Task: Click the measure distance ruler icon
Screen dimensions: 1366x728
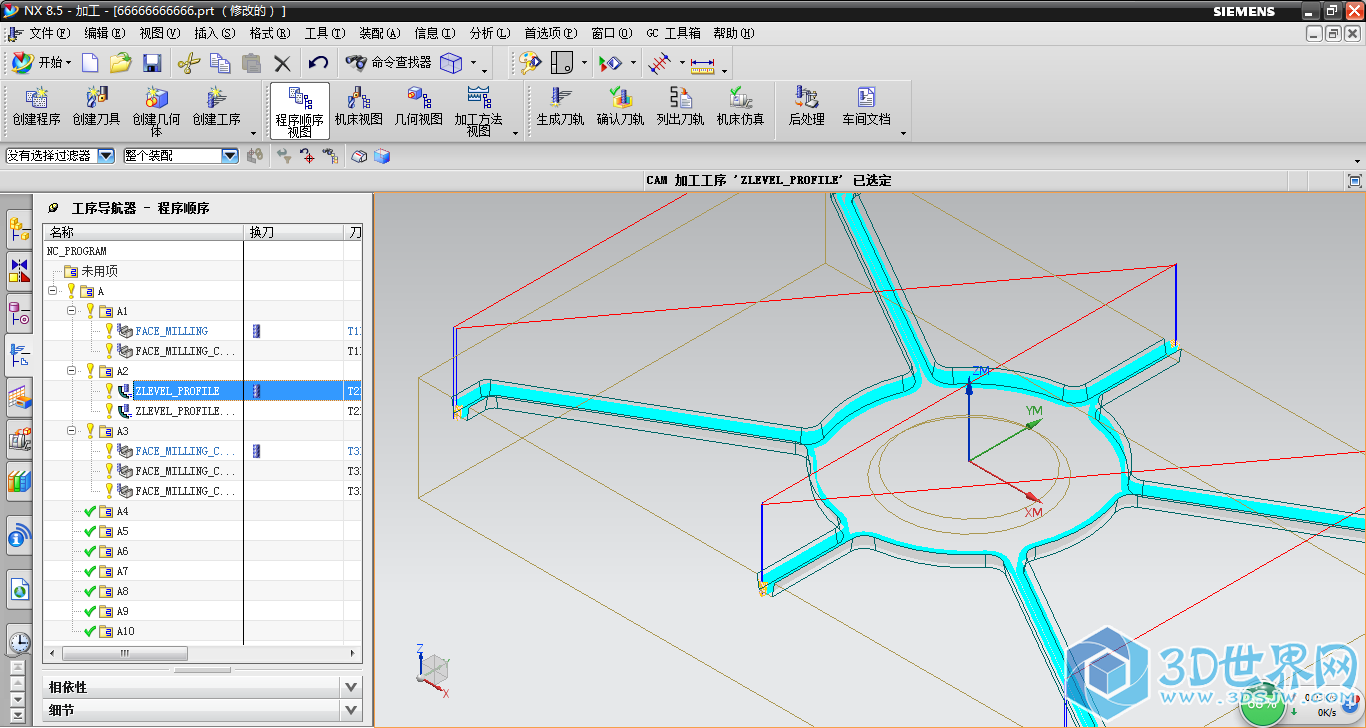Action: pos(703,64)
